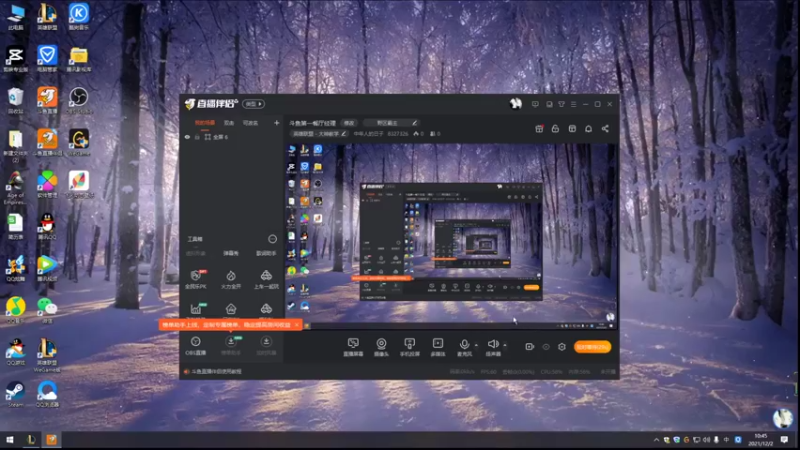Image resolution: width=800 pixels, height=450 pixels.
Task: Toggle visibility eye of 全屏 source
Action: pyautogui.click(x=187, y=137)
